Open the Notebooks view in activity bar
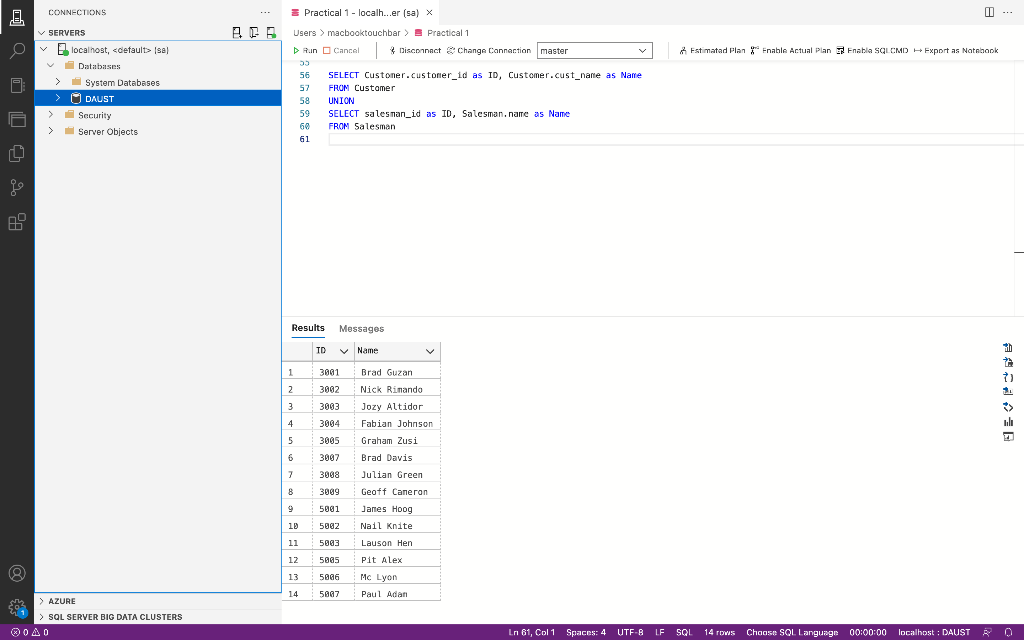 pyautogui.click(x=17, y=86)
